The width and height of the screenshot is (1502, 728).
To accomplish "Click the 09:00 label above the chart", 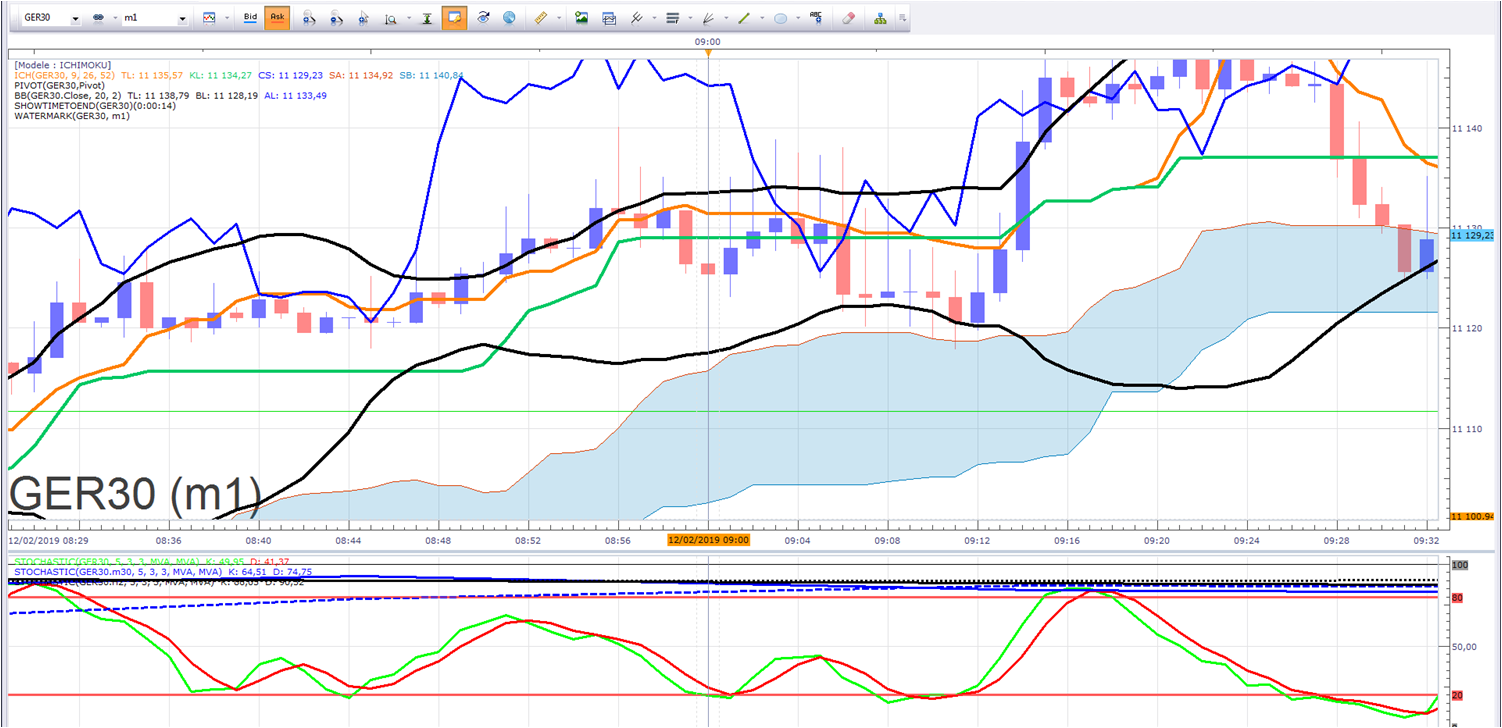I will click(708, 42).
